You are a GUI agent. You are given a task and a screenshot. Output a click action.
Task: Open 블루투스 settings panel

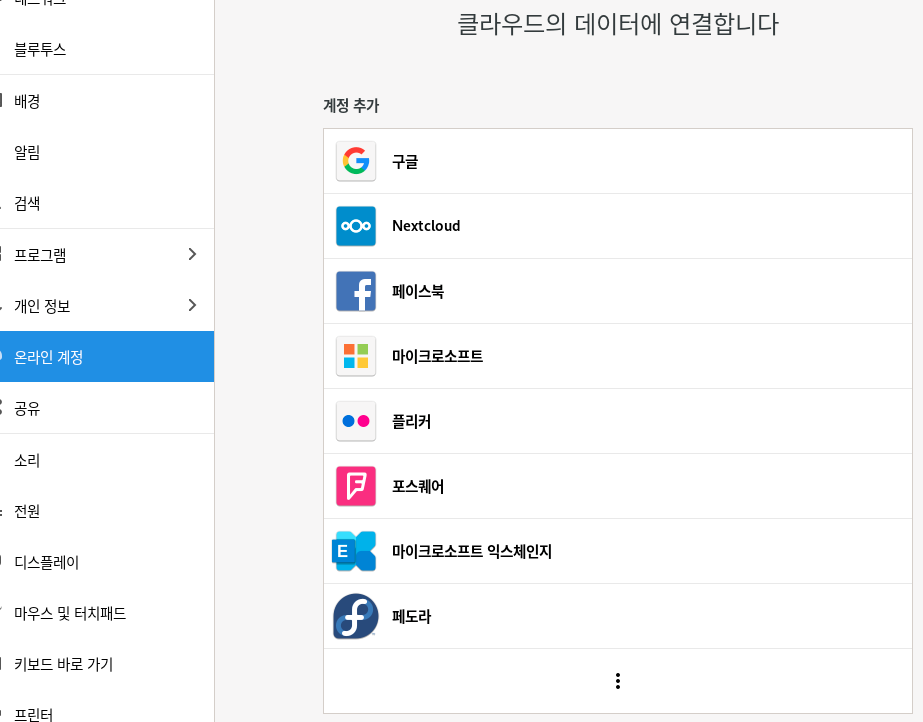coord(107,49)
